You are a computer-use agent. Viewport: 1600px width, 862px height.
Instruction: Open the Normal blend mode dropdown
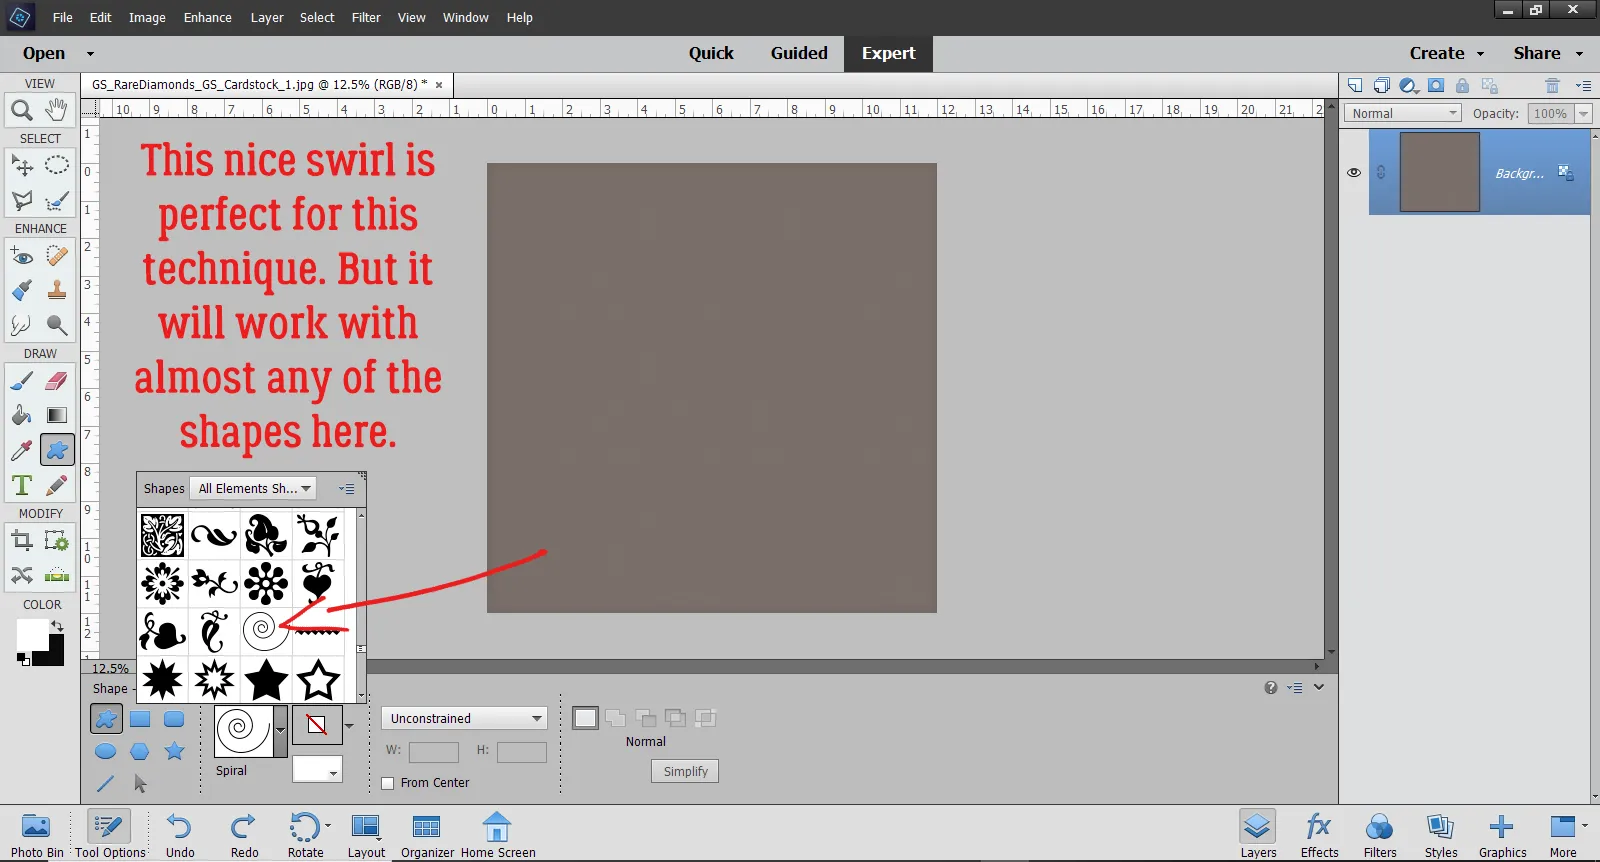click(1403, 114)
